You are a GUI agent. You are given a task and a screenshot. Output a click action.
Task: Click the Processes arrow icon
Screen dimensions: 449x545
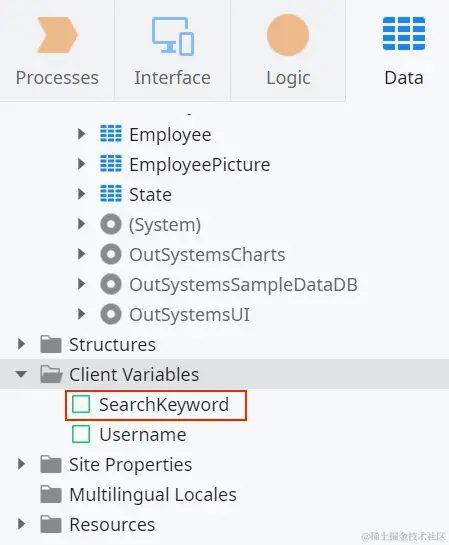tap(57, 35)
